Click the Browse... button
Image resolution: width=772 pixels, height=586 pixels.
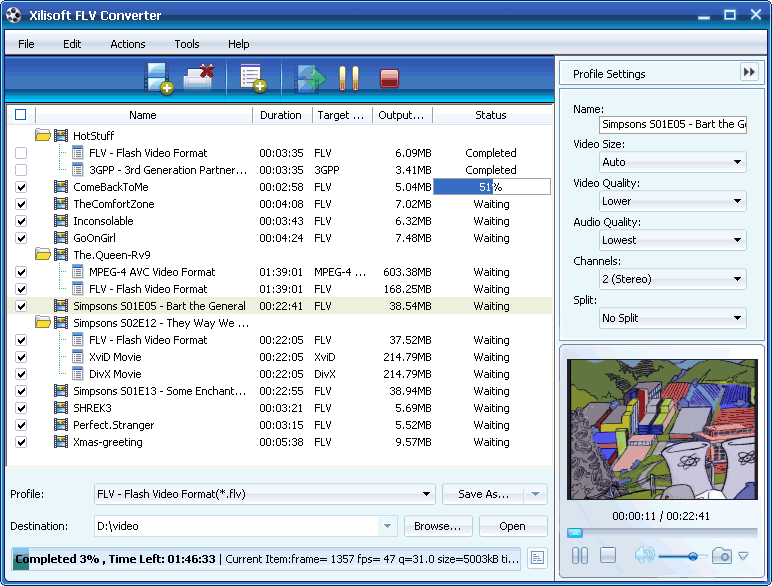click(437, 526)
